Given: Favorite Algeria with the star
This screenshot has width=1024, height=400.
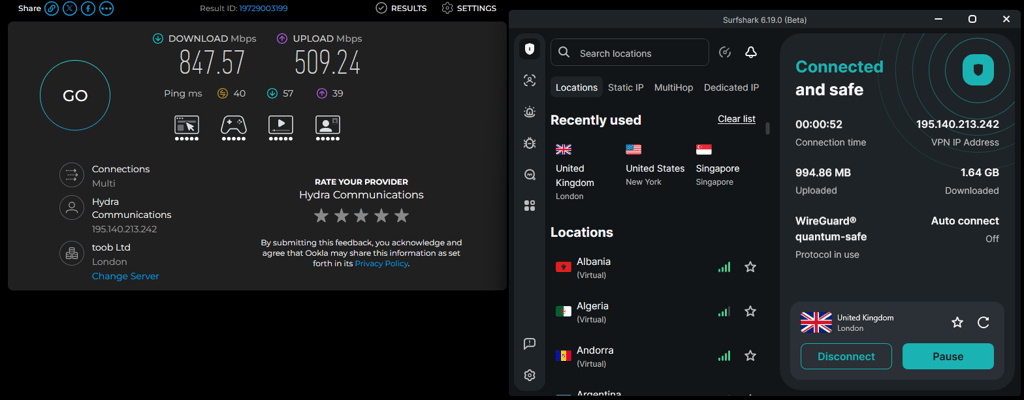Looking at the screenshot, I should [x=750, y=311].
